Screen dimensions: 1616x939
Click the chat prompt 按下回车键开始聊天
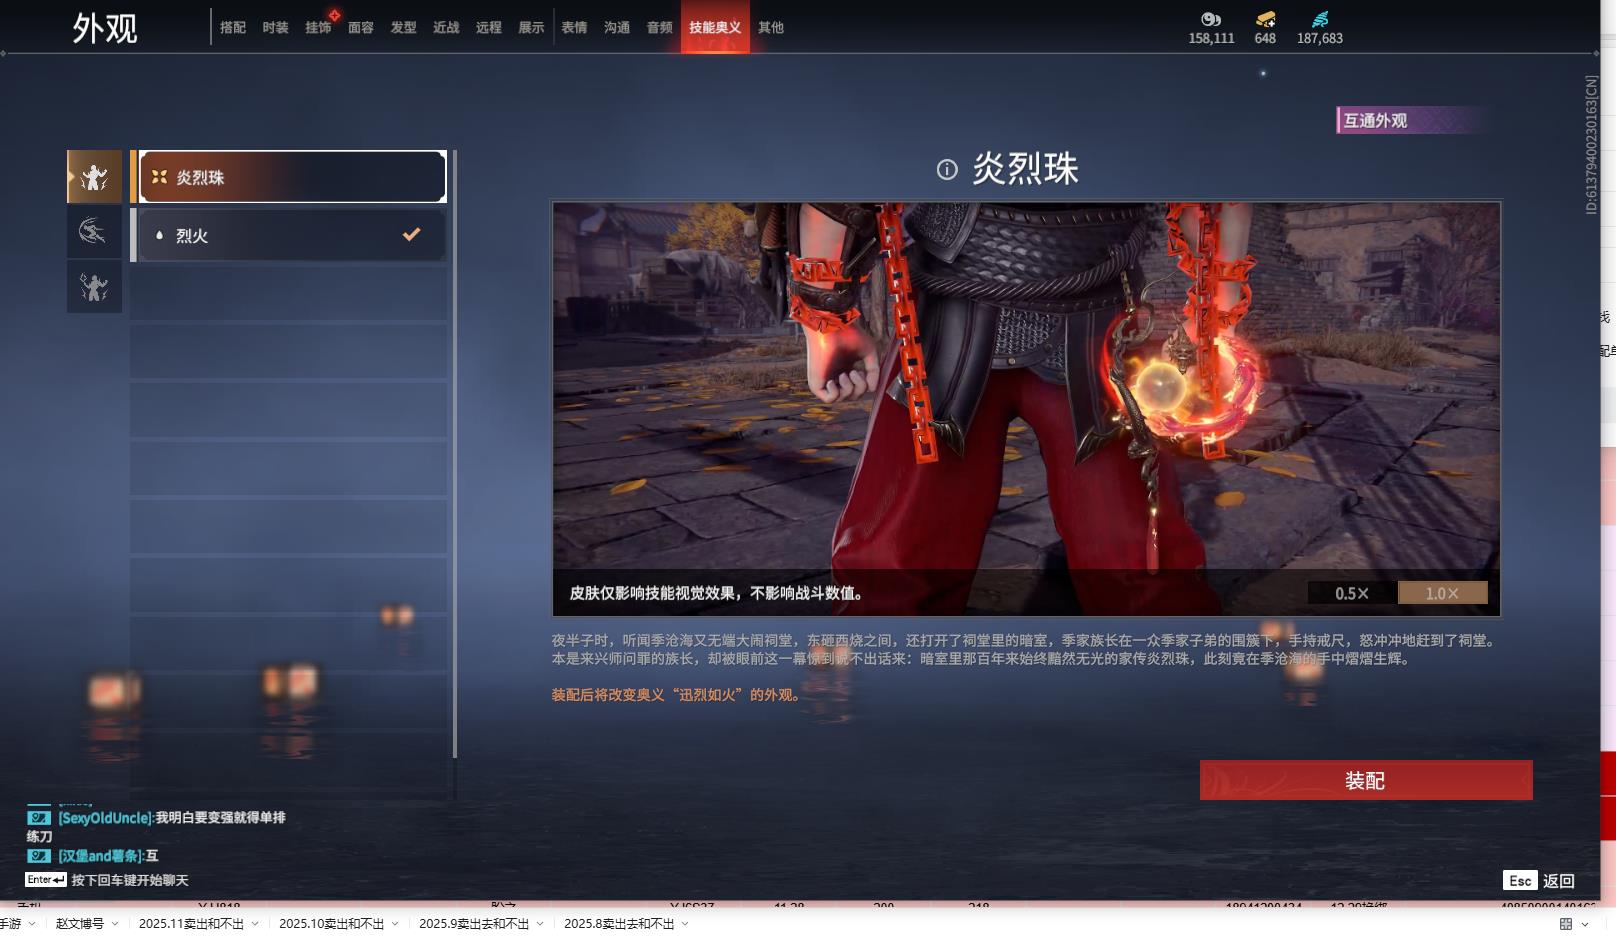[130, 880]
